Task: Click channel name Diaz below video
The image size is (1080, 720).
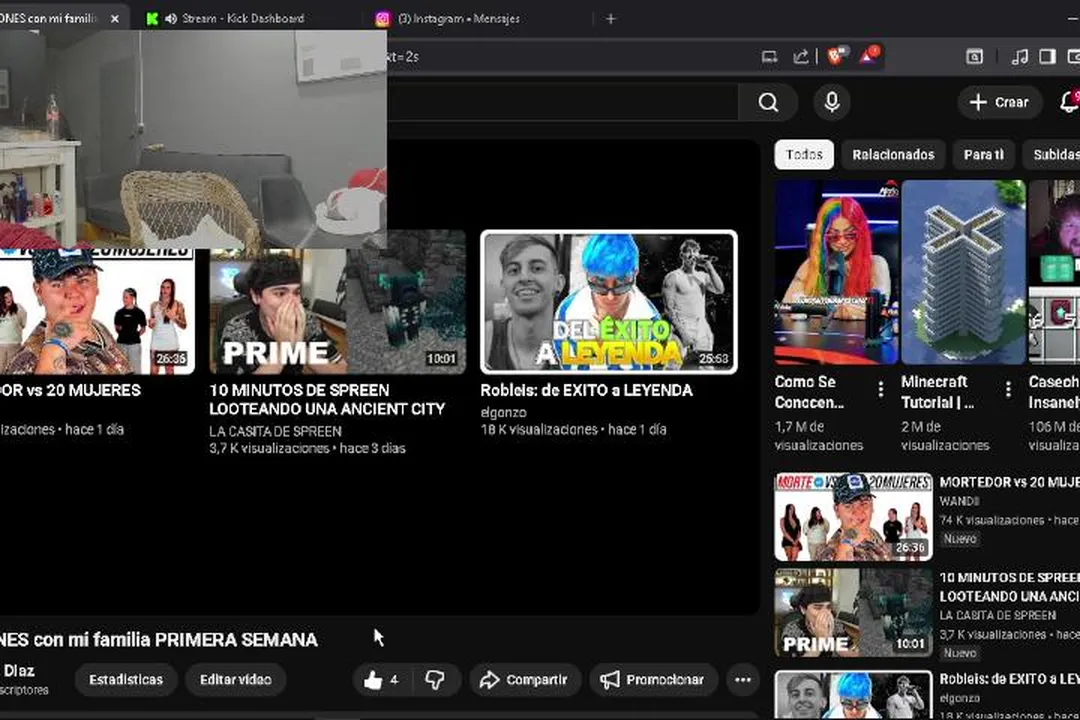Action: (x=19, y=670)
